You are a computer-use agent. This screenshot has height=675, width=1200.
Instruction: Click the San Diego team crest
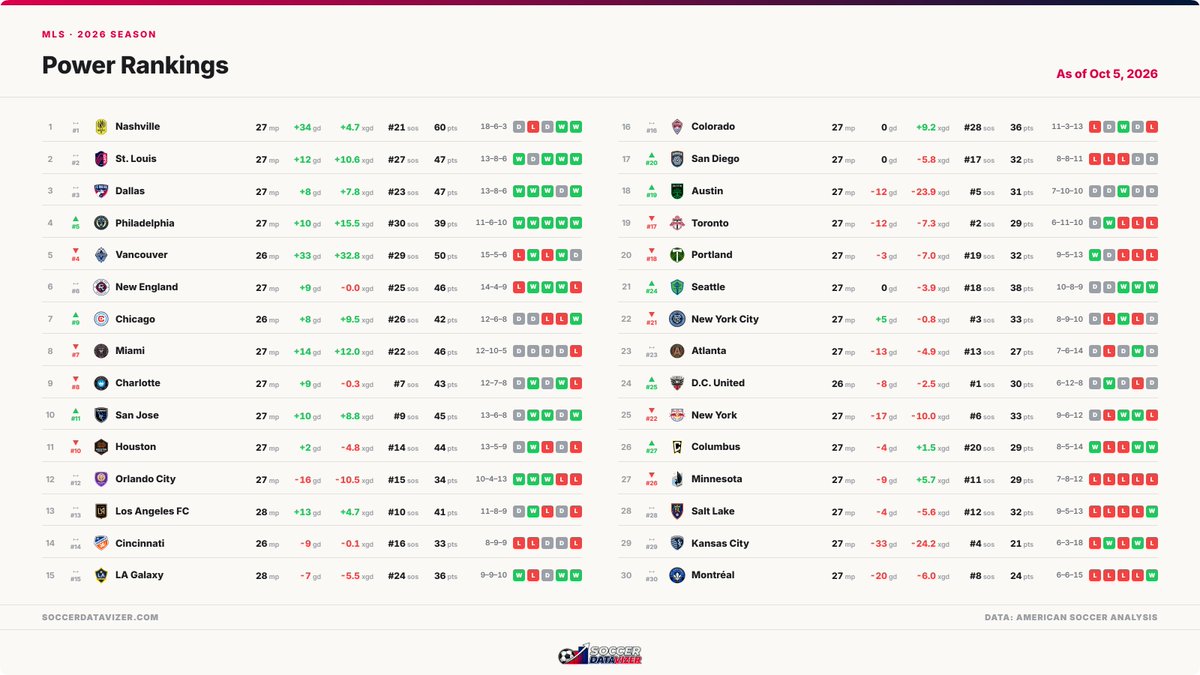[677, 159]
